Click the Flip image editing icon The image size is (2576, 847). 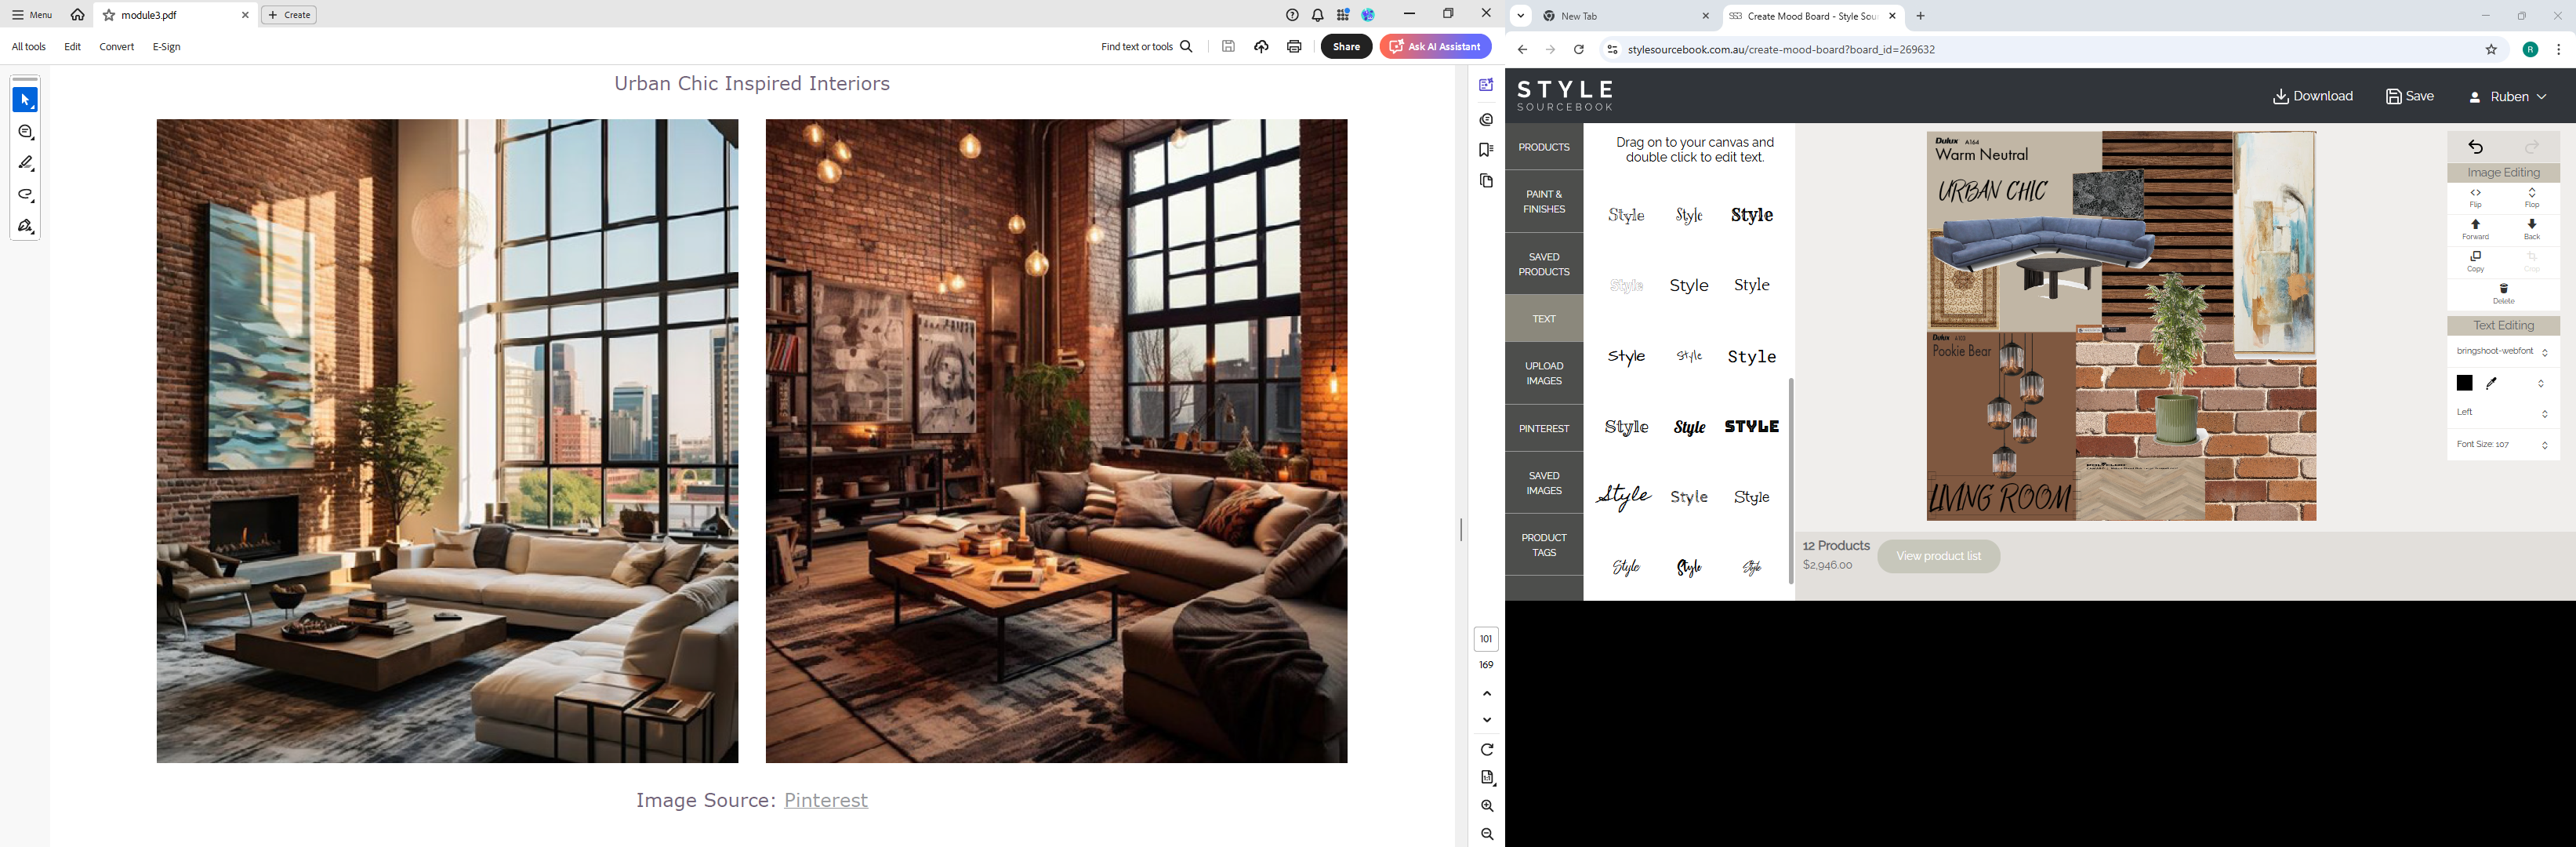pos(2475,196)
